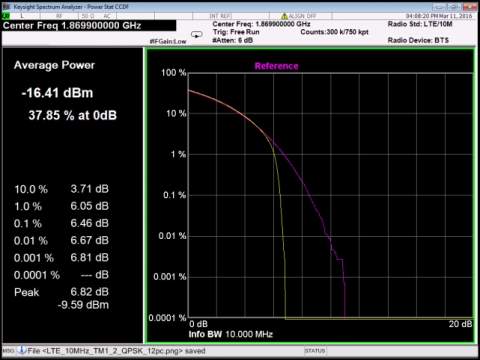This screenshot has height=360, width=480.
Task: Click the green LXI indicator at top left
Action: pos(6,16)
